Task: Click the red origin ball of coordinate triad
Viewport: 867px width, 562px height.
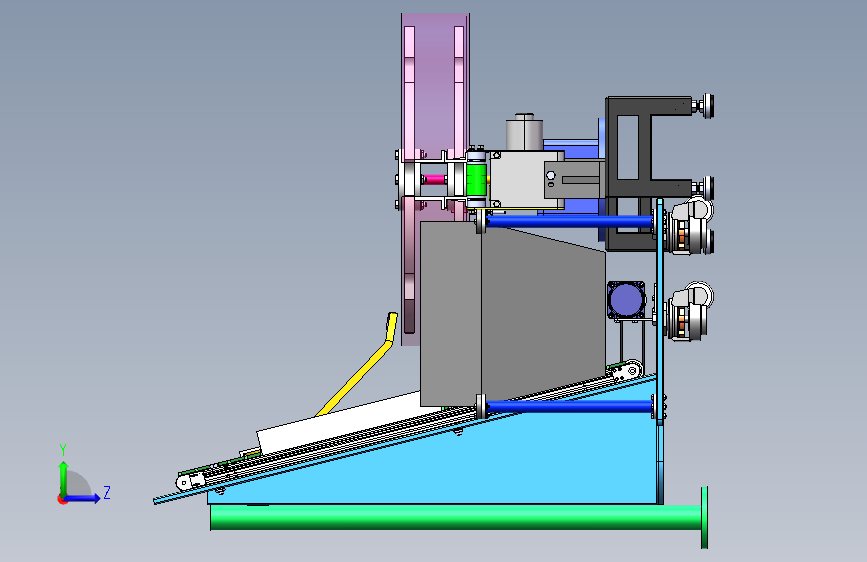Action: point(62,499)
